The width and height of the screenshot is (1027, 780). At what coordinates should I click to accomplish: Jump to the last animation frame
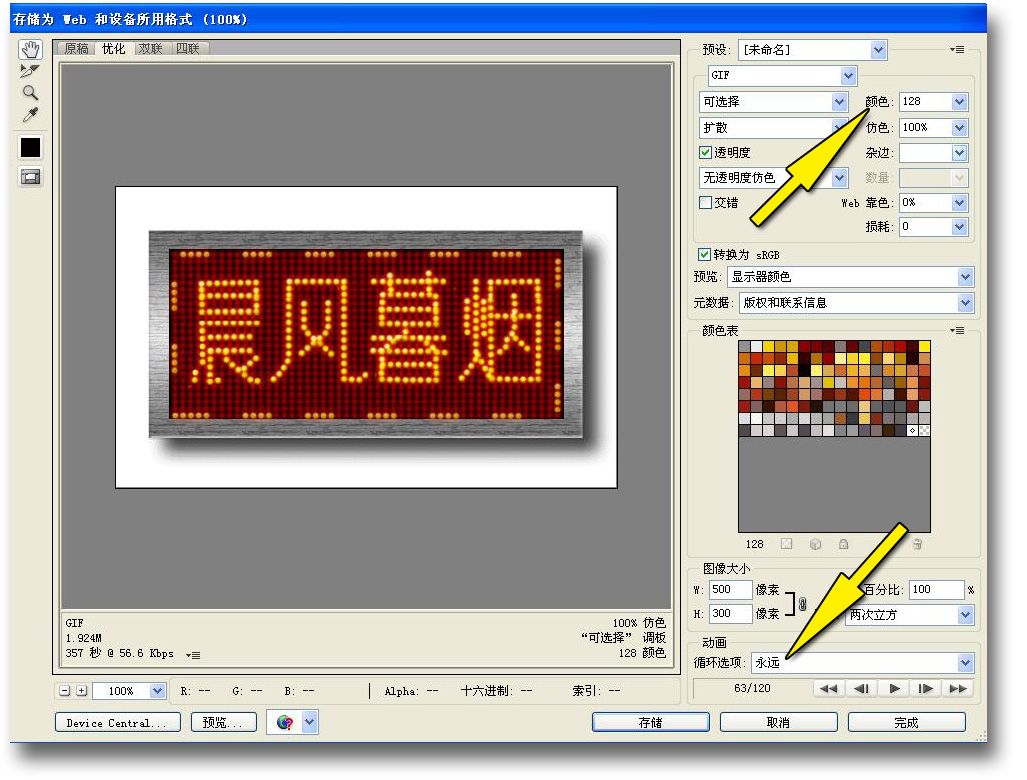click(x=957, y=688)
